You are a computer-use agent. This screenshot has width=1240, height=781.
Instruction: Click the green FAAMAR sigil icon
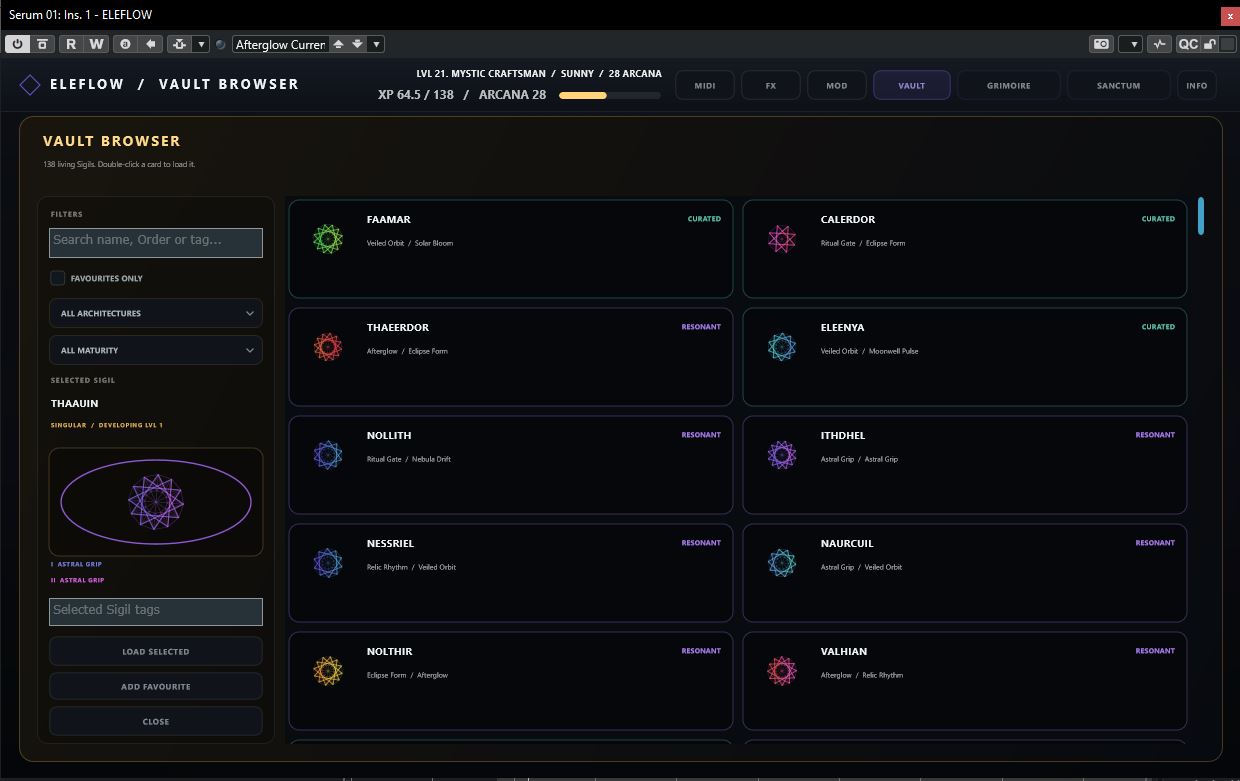pyautogui.click(x=328, y=238)
